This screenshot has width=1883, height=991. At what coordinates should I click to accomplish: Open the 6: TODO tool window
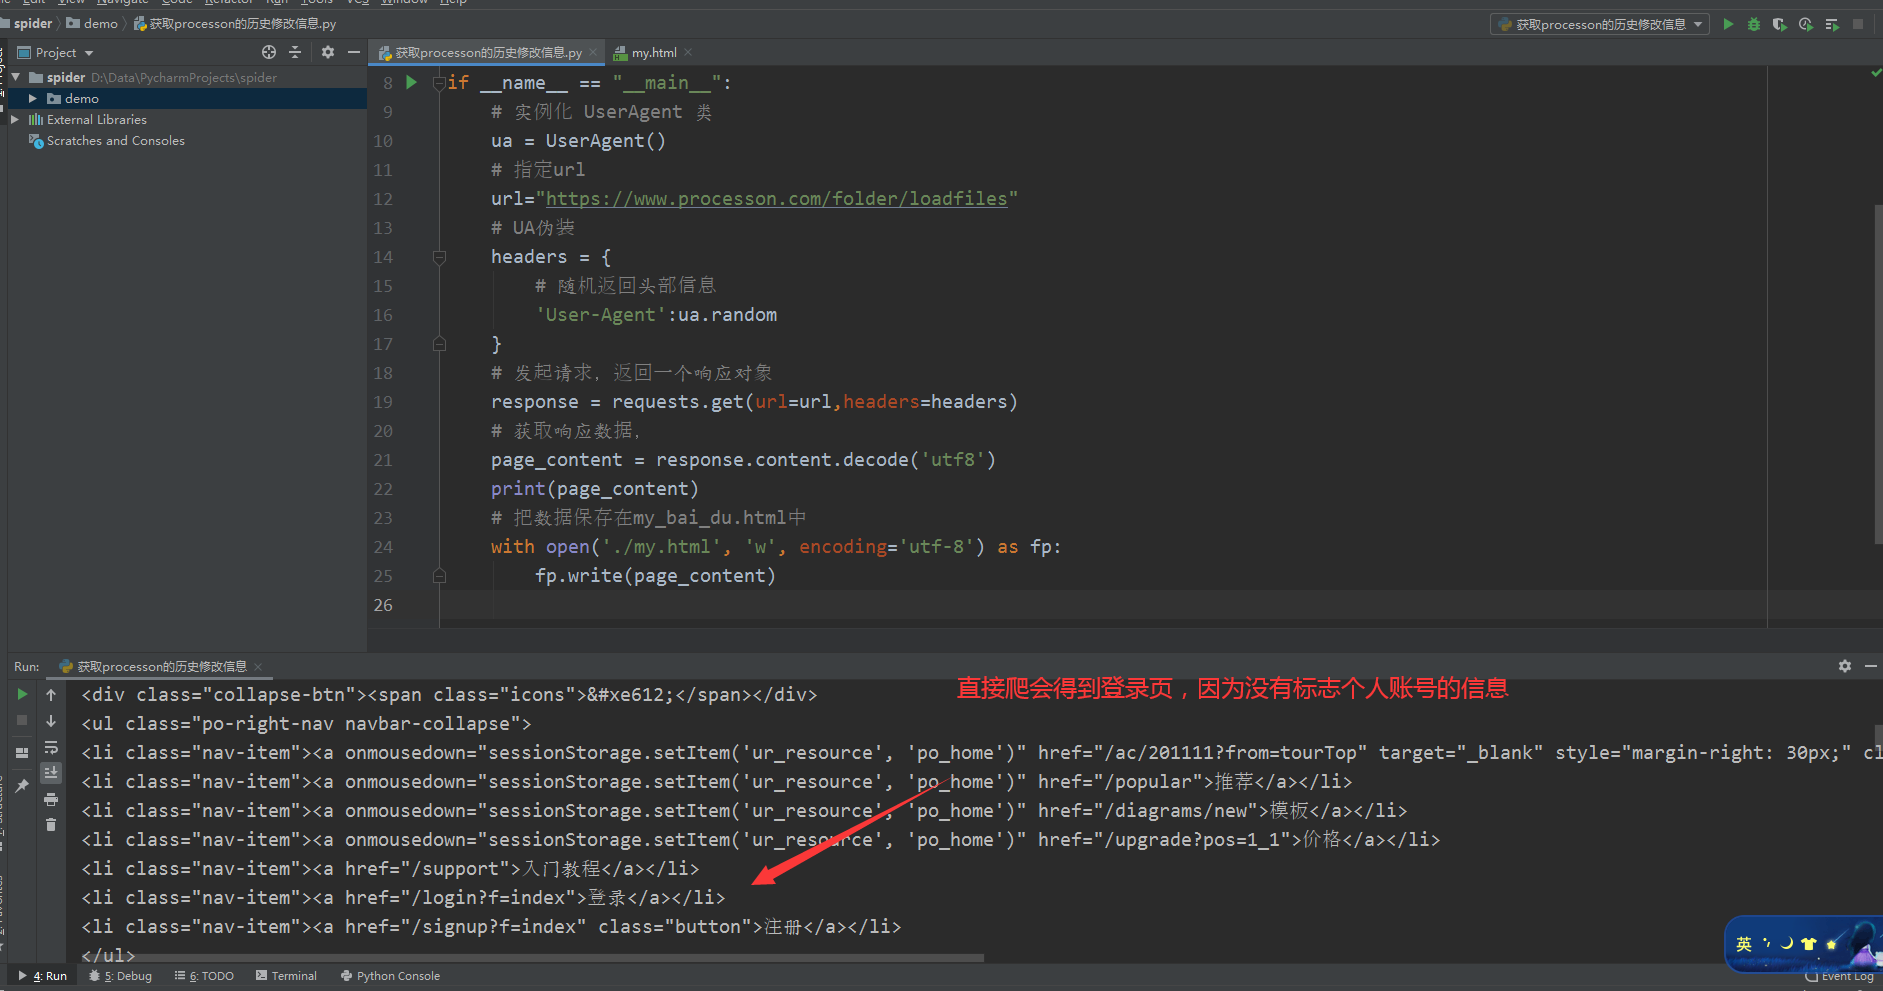[x=205, y=976]
